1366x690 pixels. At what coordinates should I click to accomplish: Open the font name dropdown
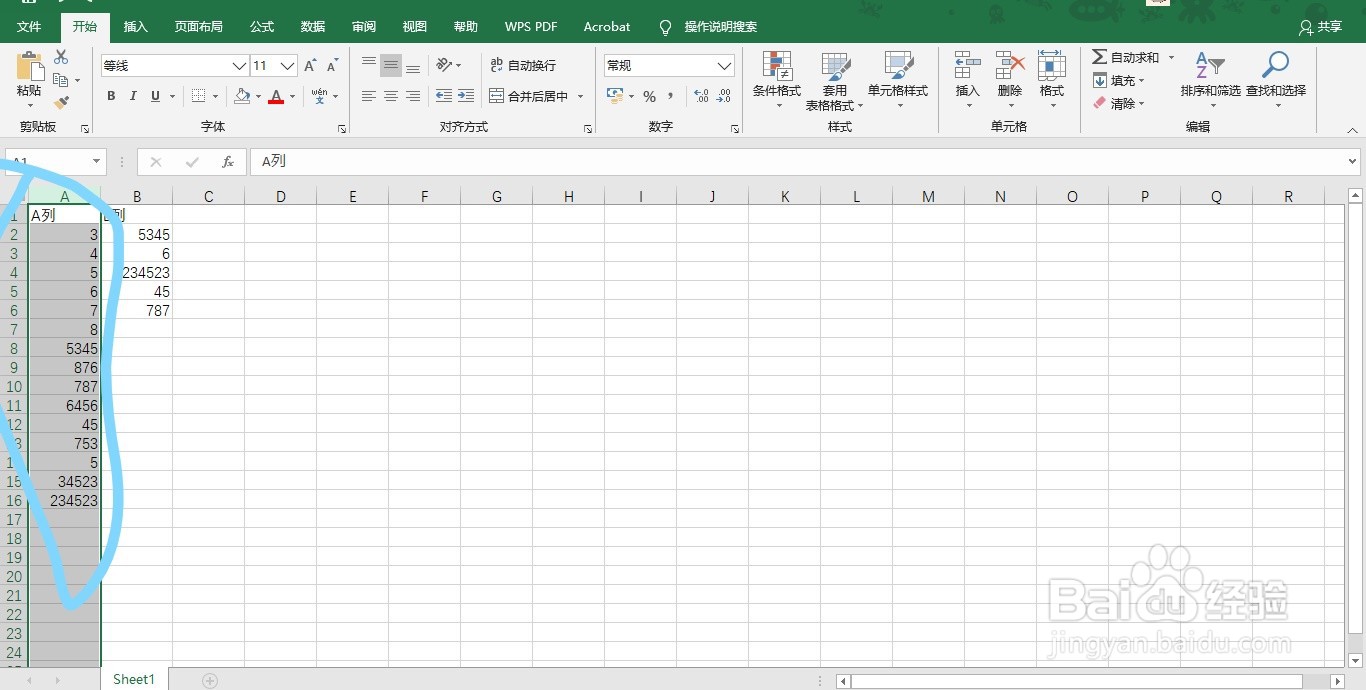pyautogui.click(x=240, y=64)
